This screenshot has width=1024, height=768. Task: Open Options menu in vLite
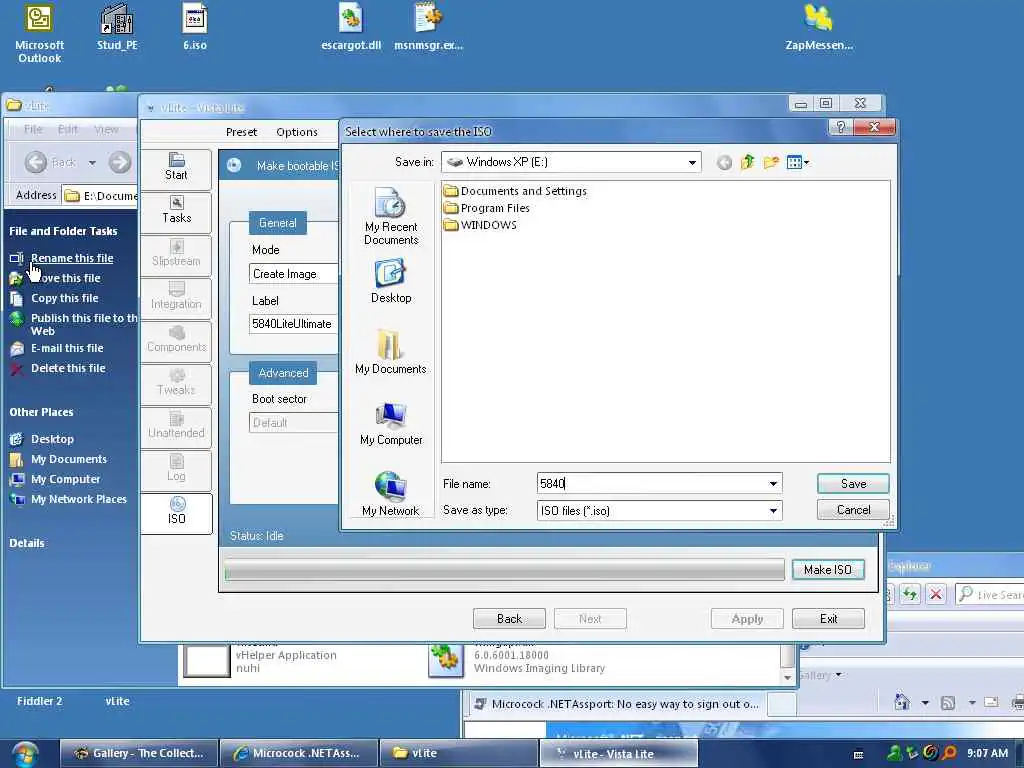(296, 132)
